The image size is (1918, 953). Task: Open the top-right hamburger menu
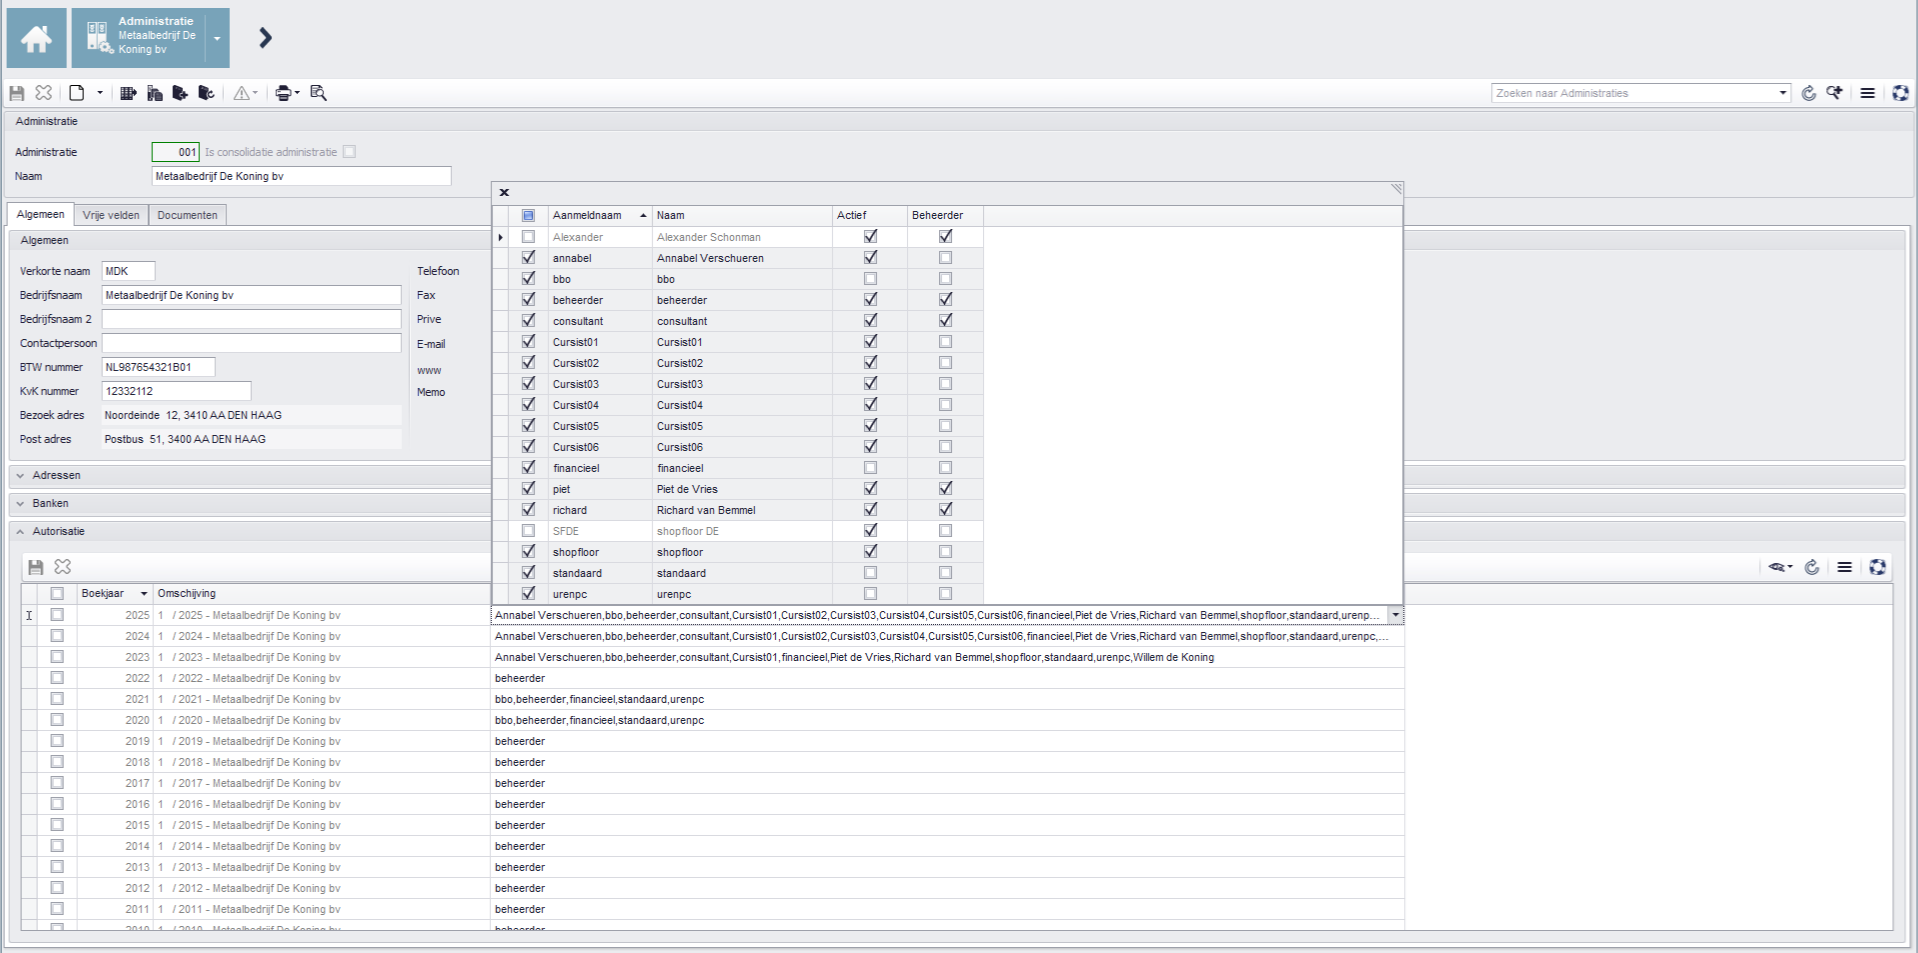pyautogui.click(x=1867, y=93)
